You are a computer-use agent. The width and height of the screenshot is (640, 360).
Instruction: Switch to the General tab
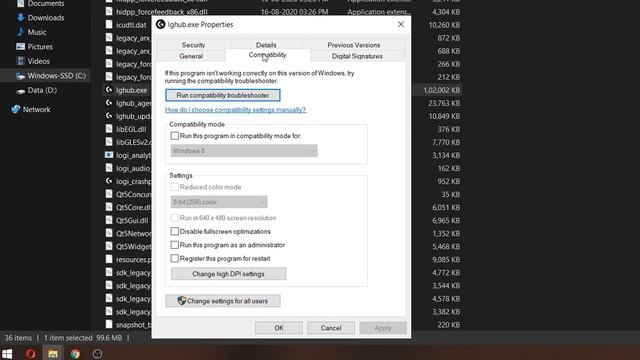[191, 56]
